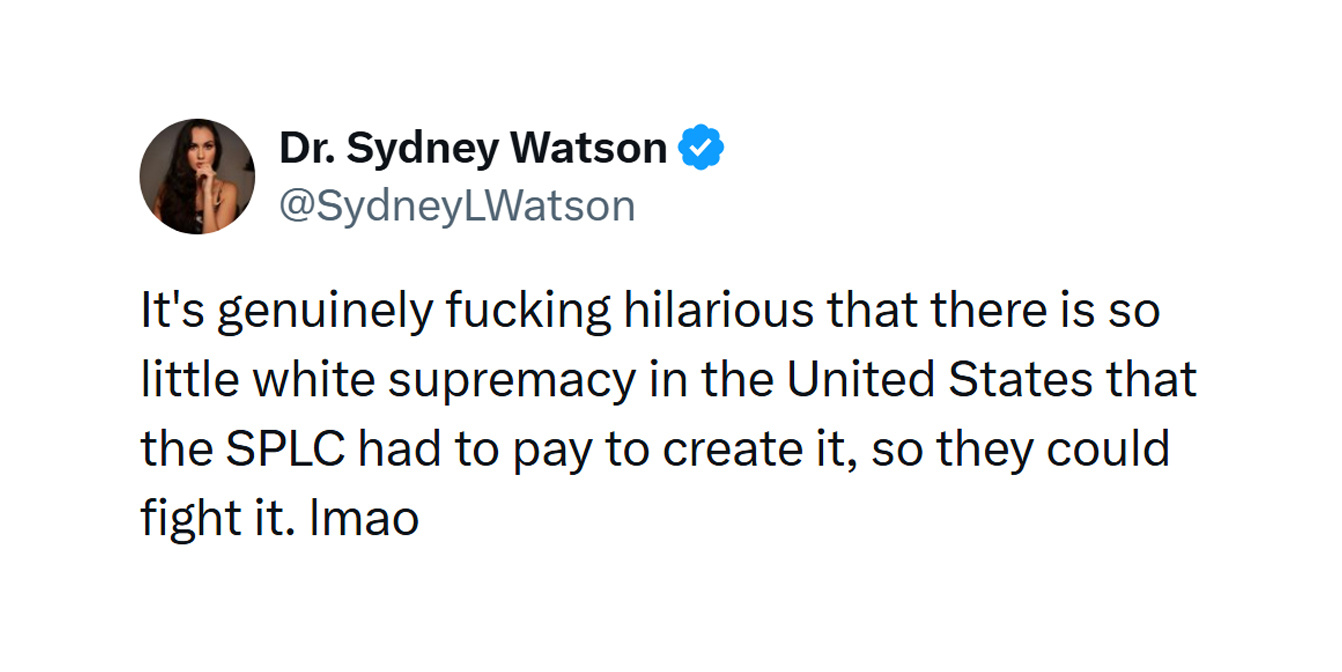Click "It's" at the tweet start
This screenshot has width=1342, height=672.
pos(172,312)
